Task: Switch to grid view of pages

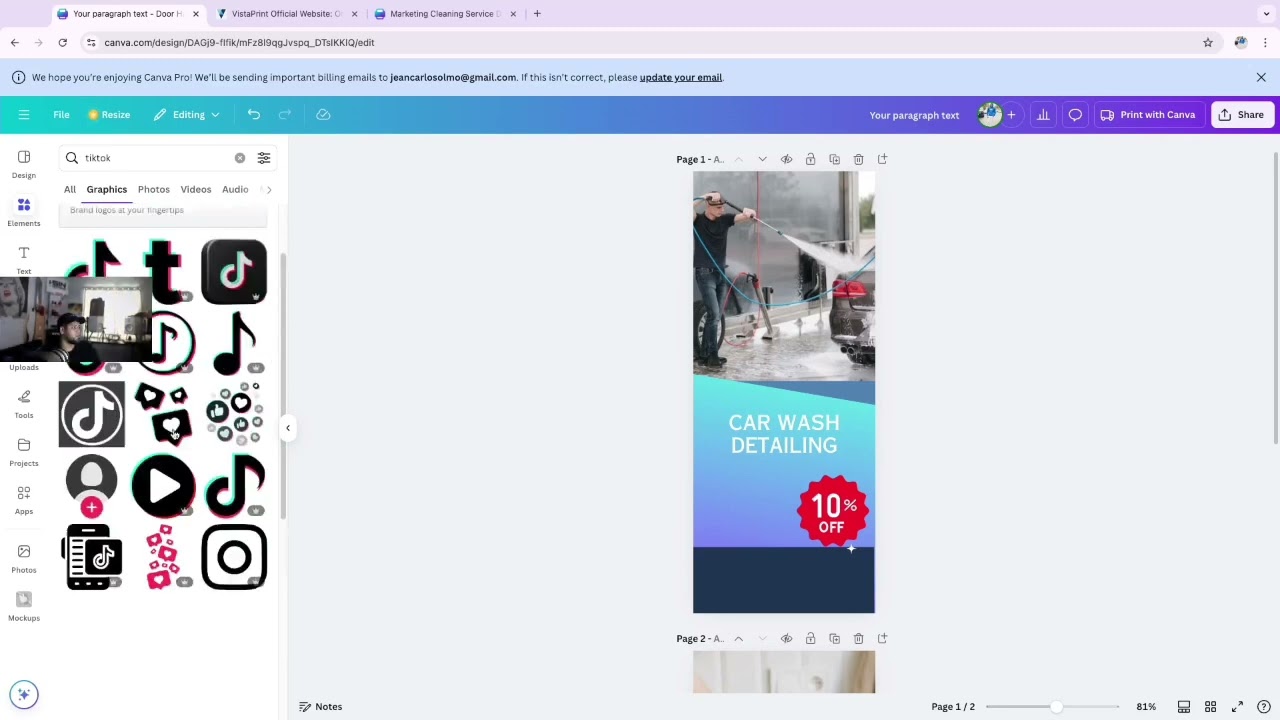Action: coord(1210,706)
